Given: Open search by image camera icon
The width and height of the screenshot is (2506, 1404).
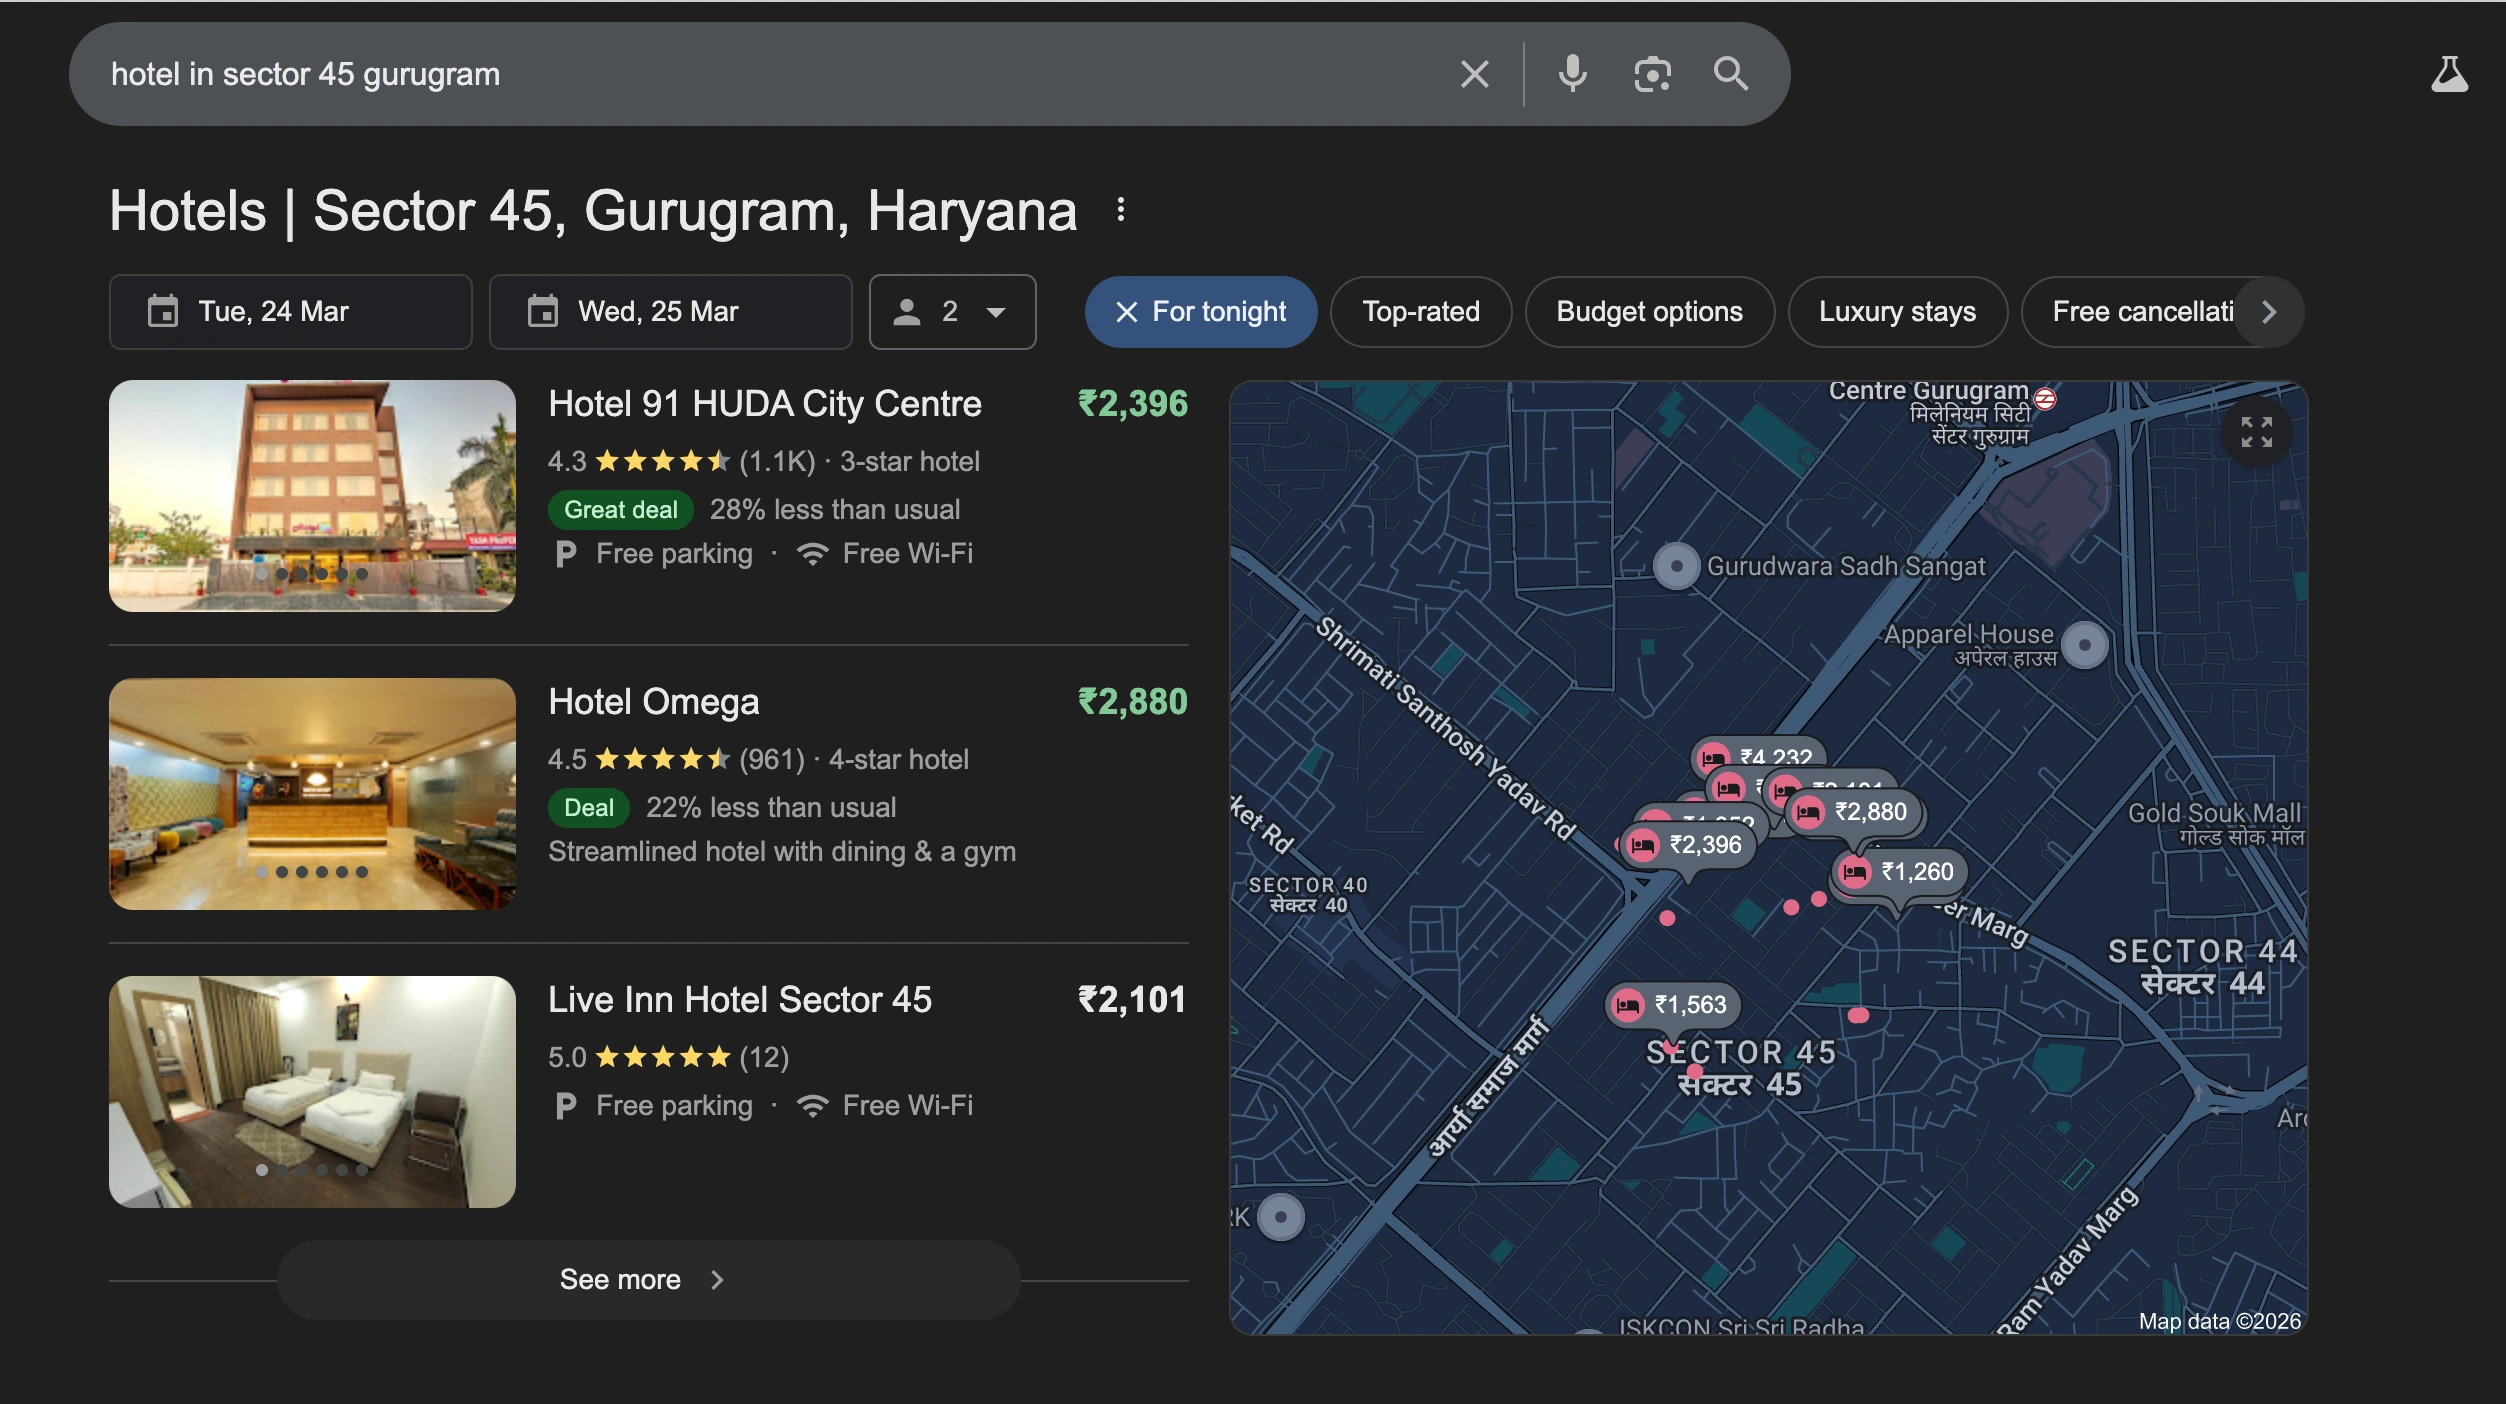Looking at the screenshot, I should [1652, 74].
